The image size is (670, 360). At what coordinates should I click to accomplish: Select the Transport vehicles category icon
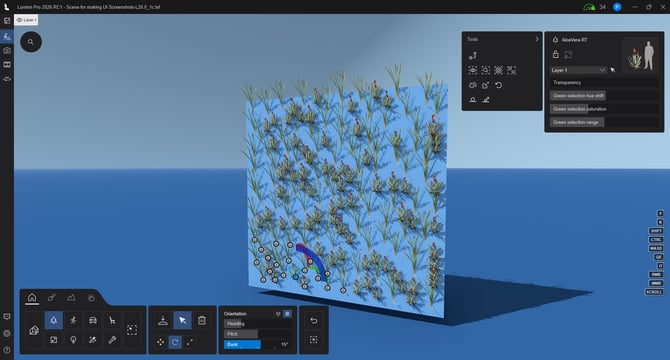[93, 320]
